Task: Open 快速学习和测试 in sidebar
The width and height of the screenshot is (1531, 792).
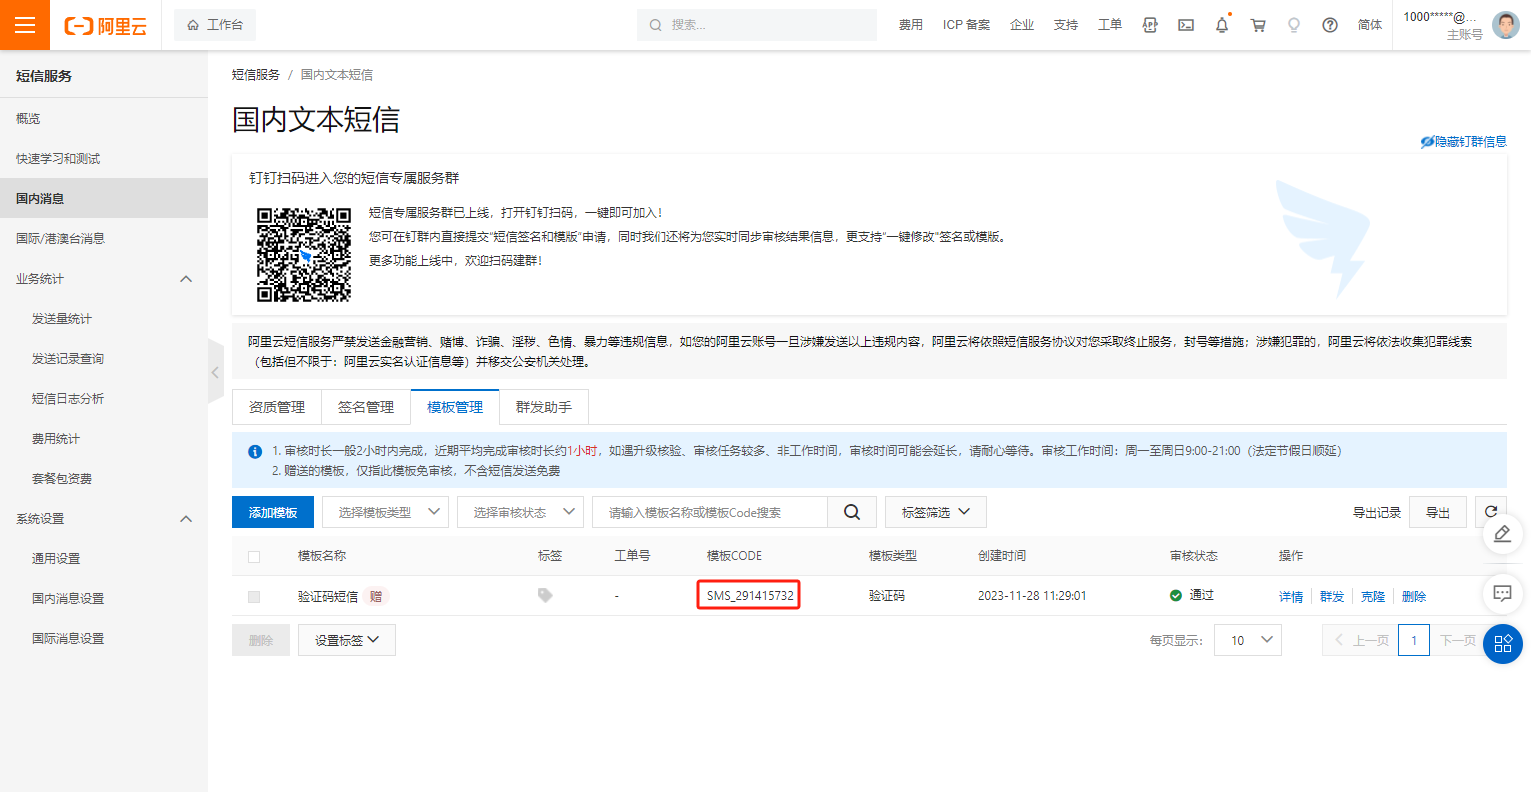Action: click(58, 159)
